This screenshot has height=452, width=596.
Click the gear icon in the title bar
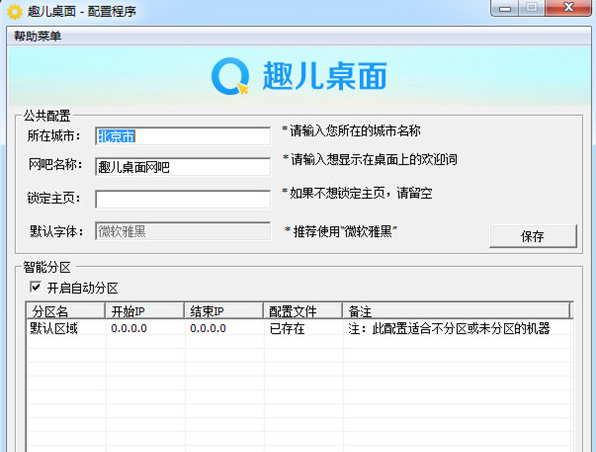[15, 12]
